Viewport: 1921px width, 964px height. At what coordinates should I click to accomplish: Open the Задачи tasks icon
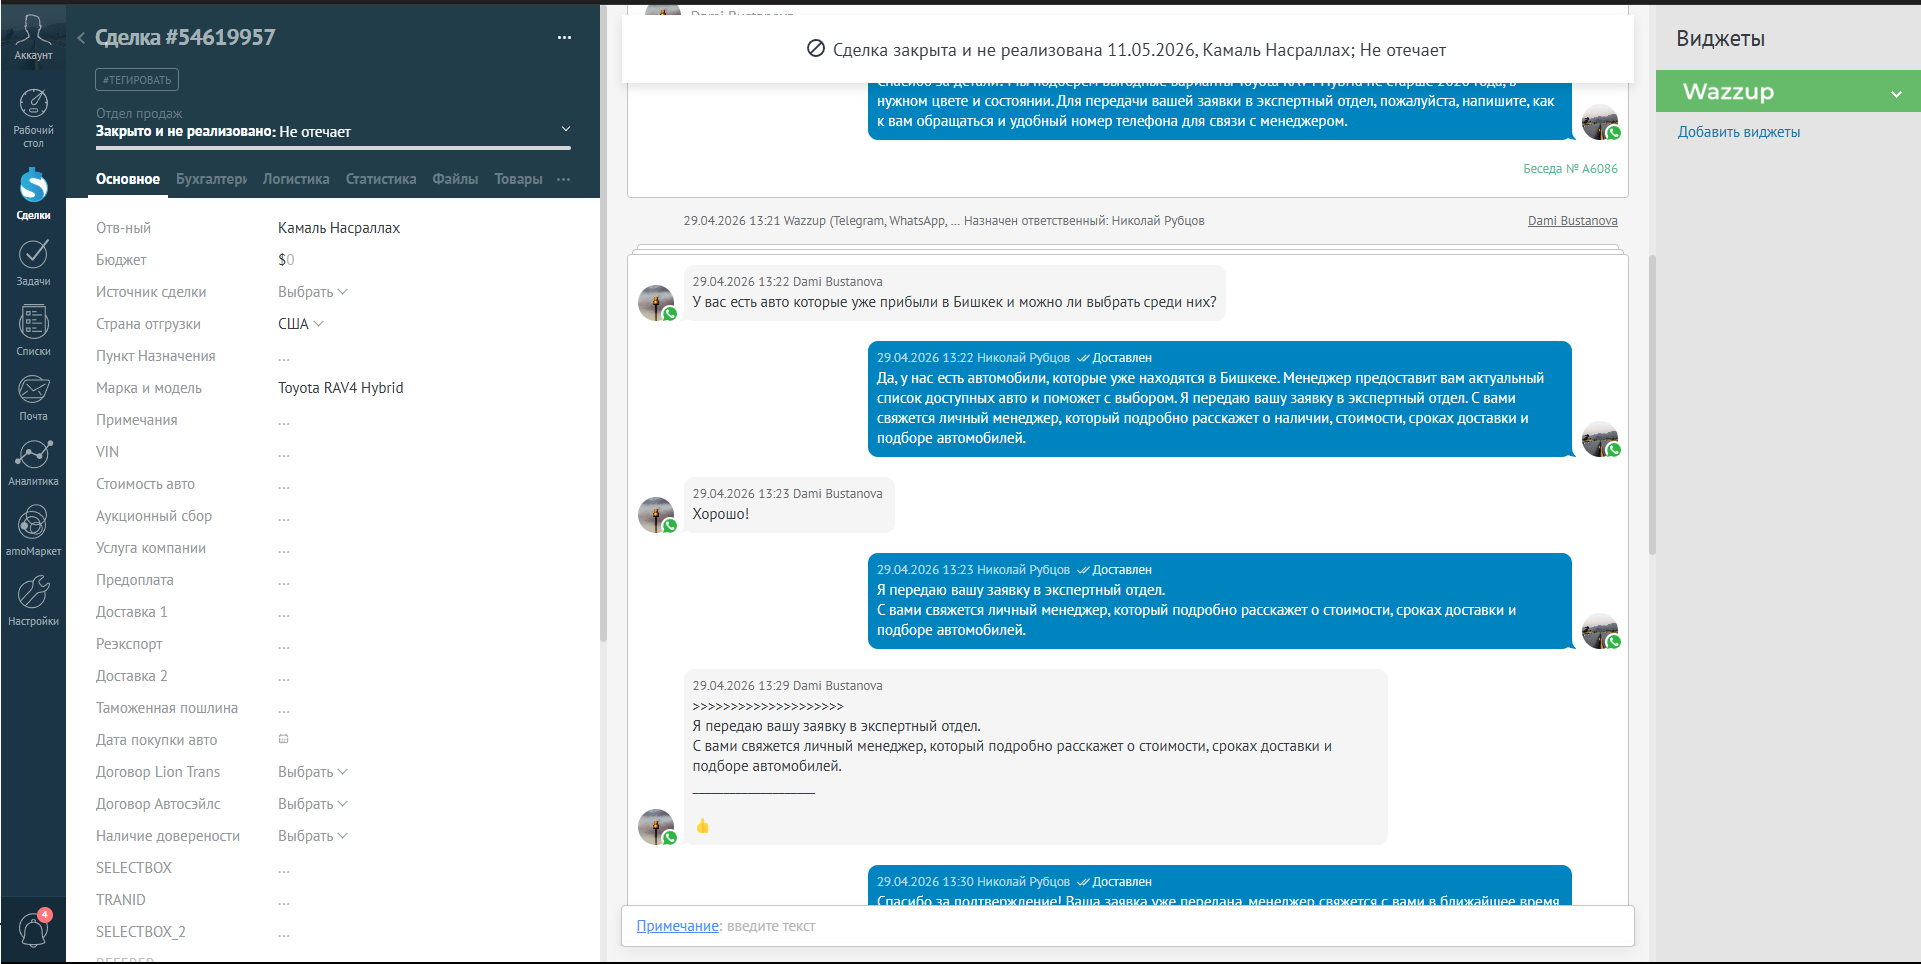[x=33, y=262]
